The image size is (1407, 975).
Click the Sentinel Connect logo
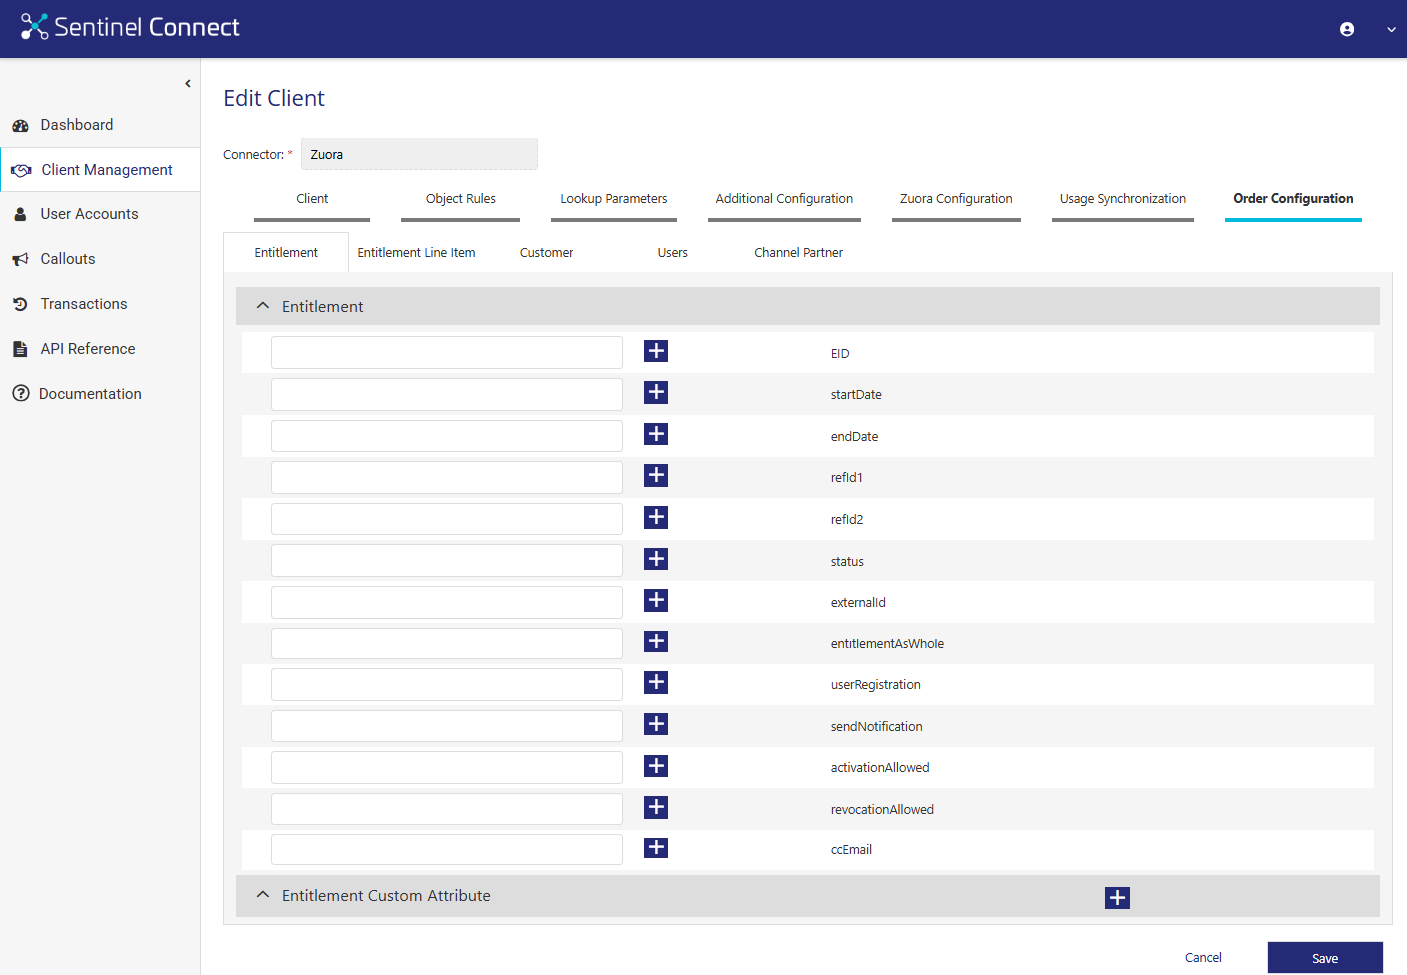pyautogui.click(x=131, y=27)
